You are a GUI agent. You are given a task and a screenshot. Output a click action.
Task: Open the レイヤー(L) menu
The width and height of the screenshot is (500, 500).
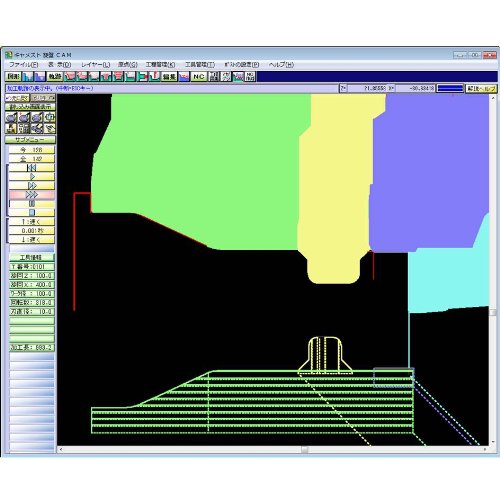pyautogui.click(x=96, y=65)
